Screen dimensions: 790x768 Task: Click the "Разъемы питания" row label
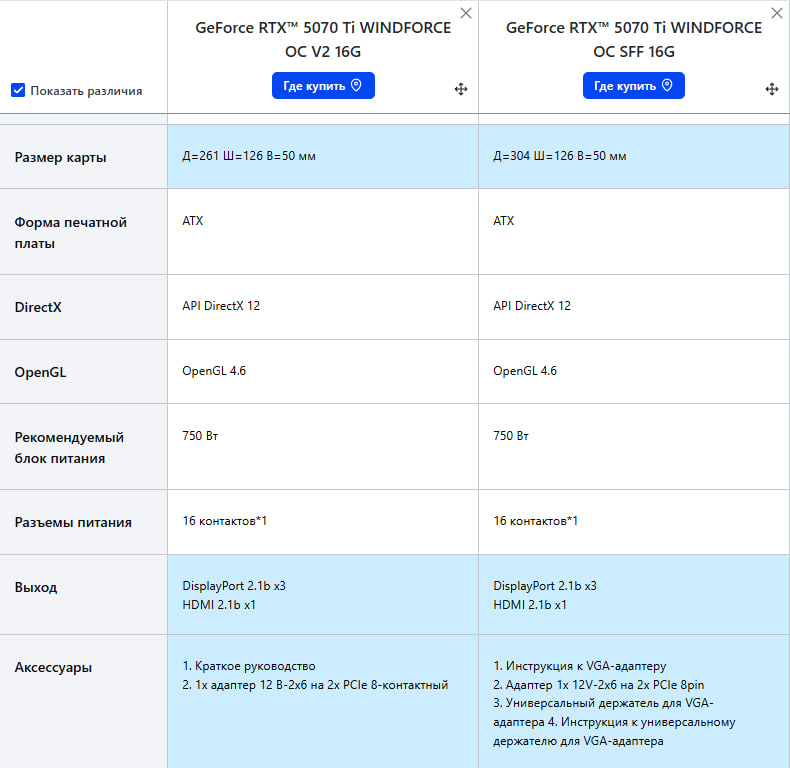pos(73,522)
